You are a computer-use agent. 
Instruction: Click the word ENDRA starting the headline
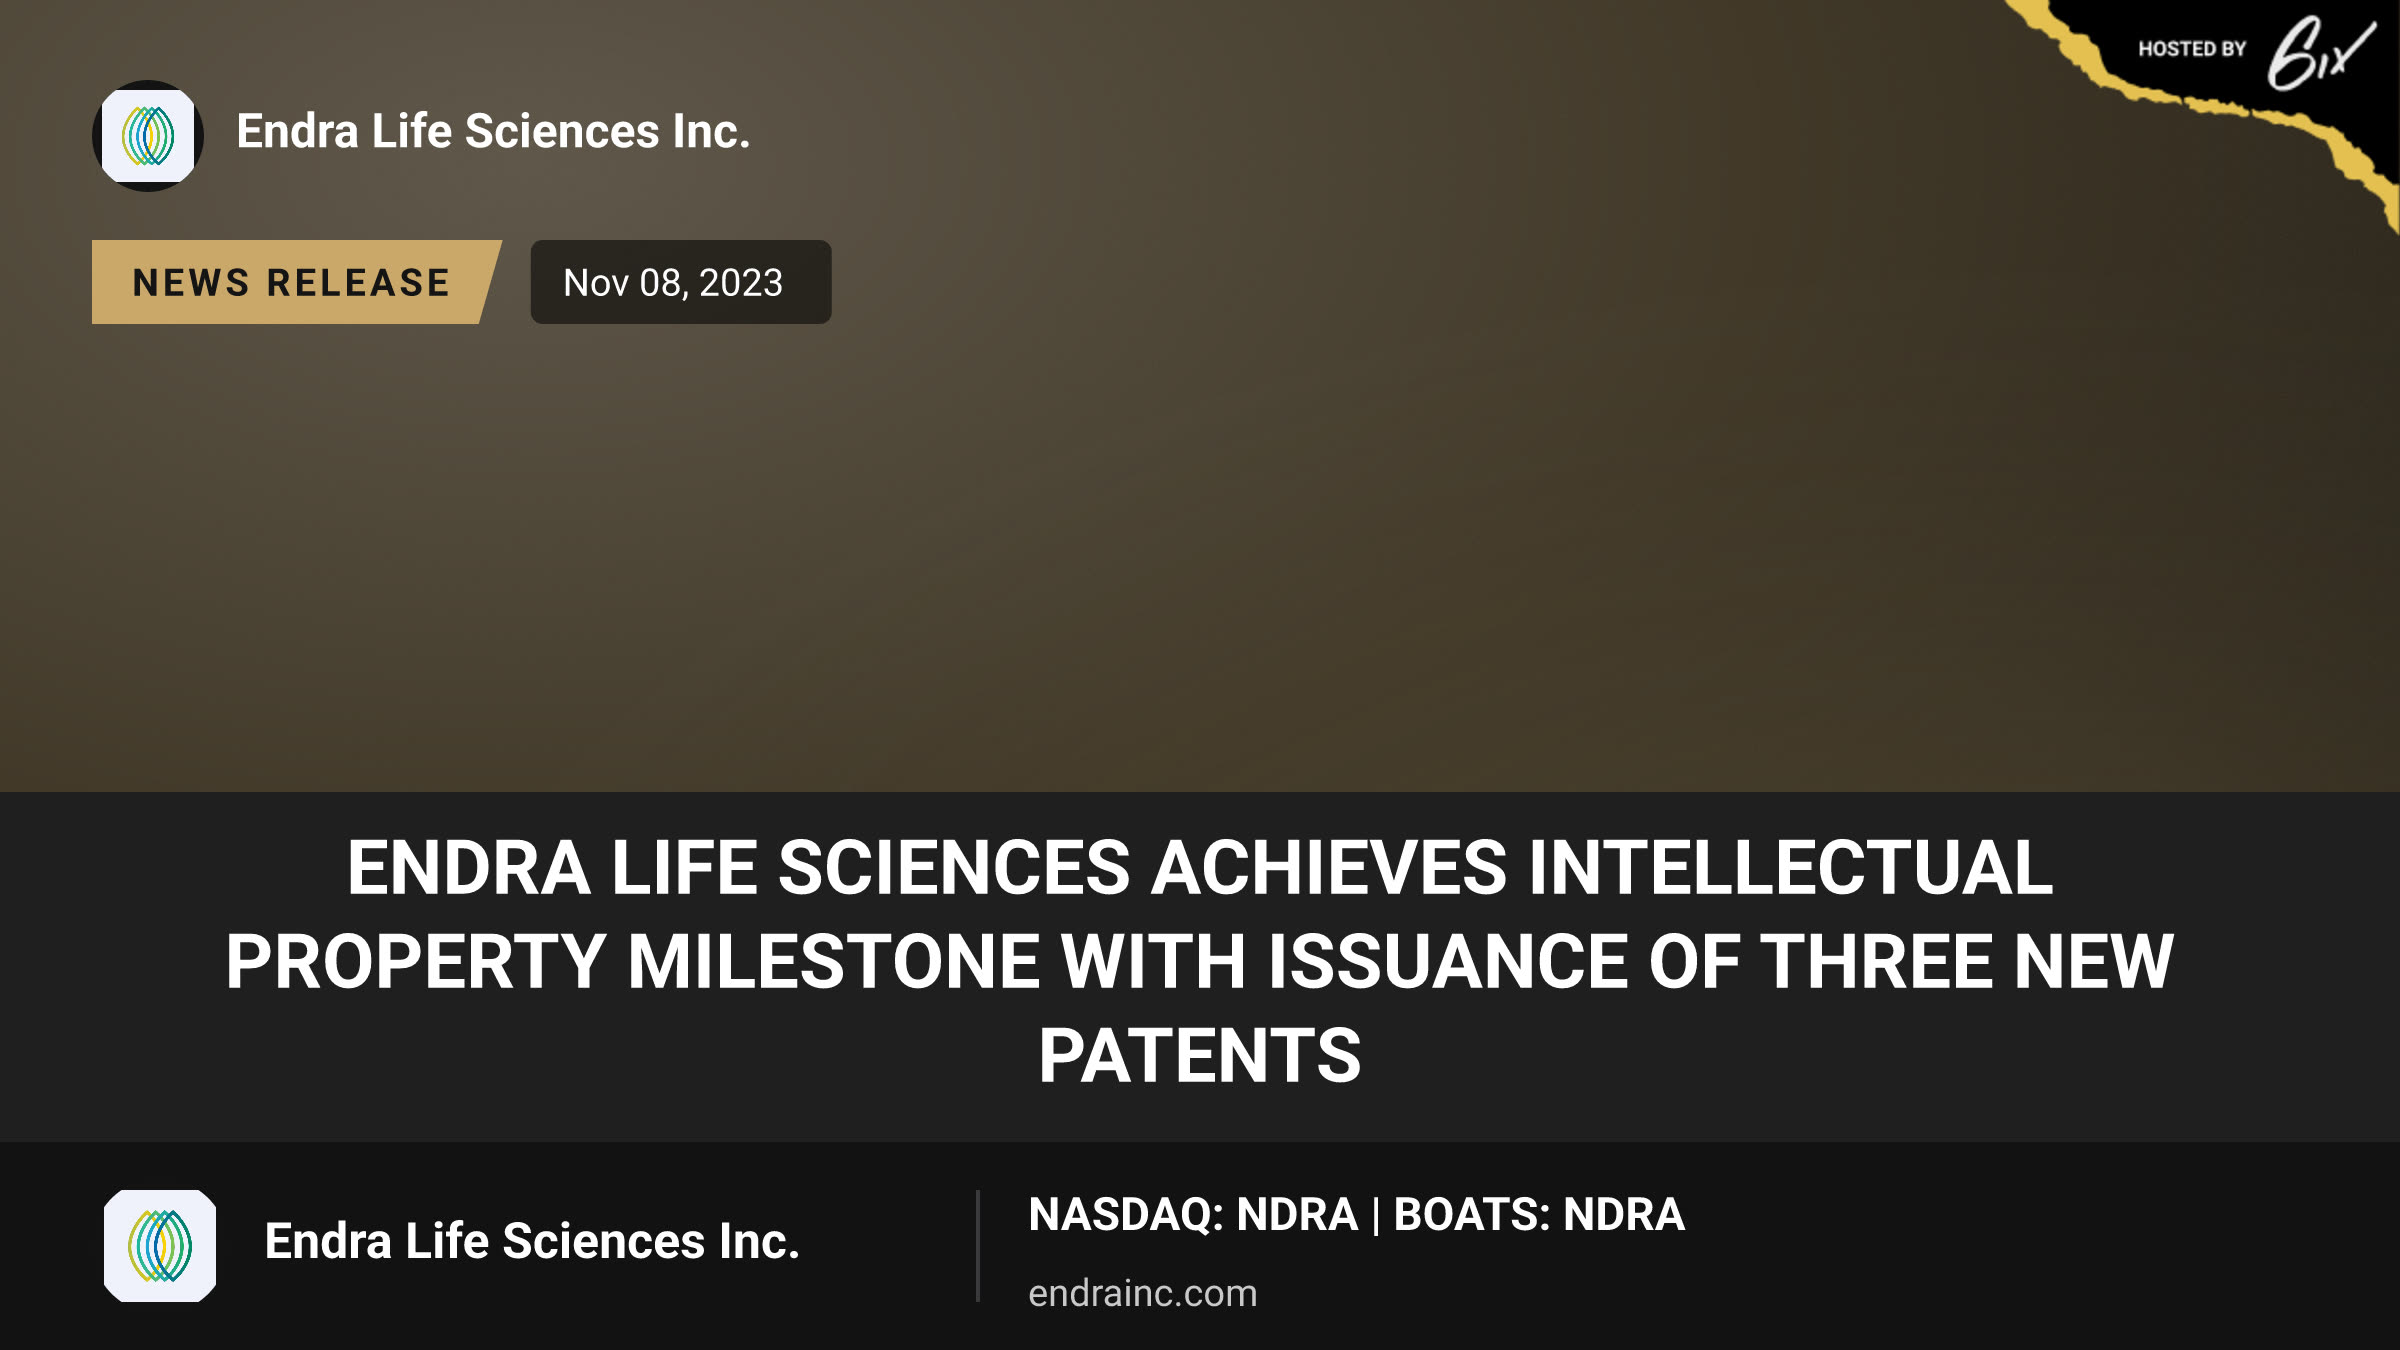pos(469,867)
